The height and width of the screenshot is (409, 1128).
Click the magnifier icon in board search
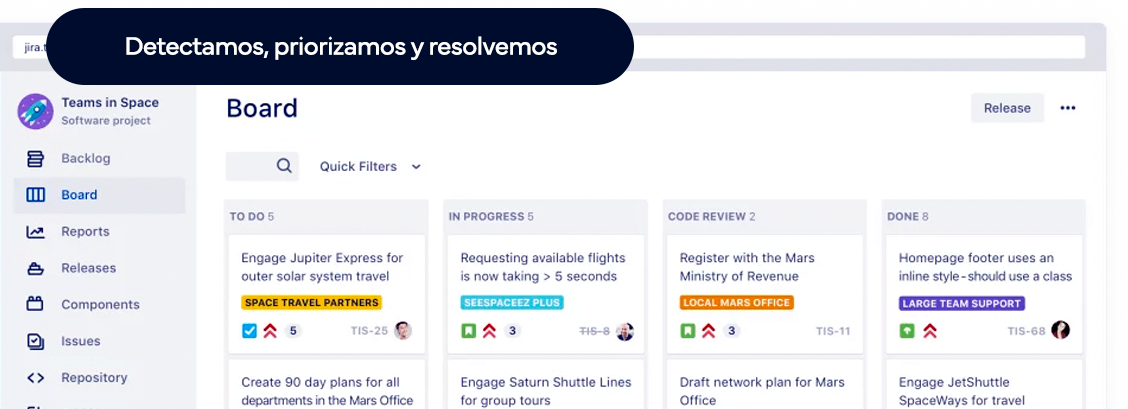tap(284, 166)
